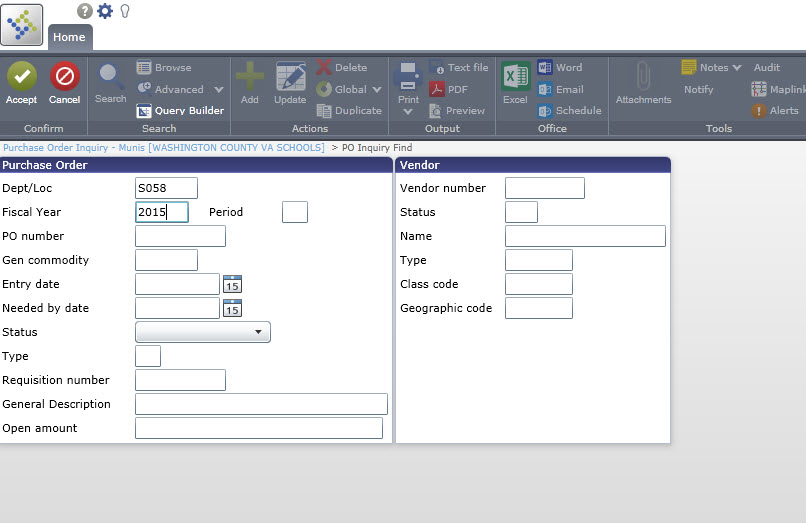Click the Accept green checkmark icon
Image resolution: width=806 pixels, height=523 pixels.
[x=22, y=76]
